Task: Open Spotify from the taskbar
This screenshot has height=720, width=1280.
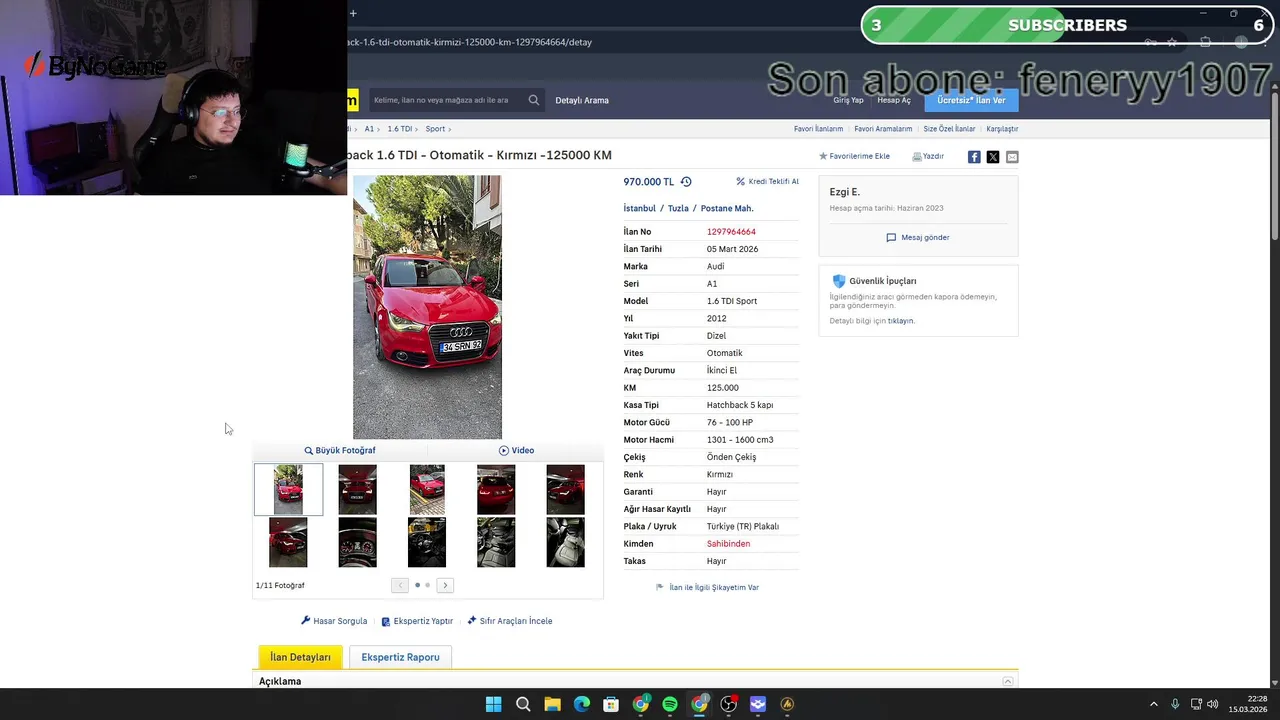Action: 670,704
